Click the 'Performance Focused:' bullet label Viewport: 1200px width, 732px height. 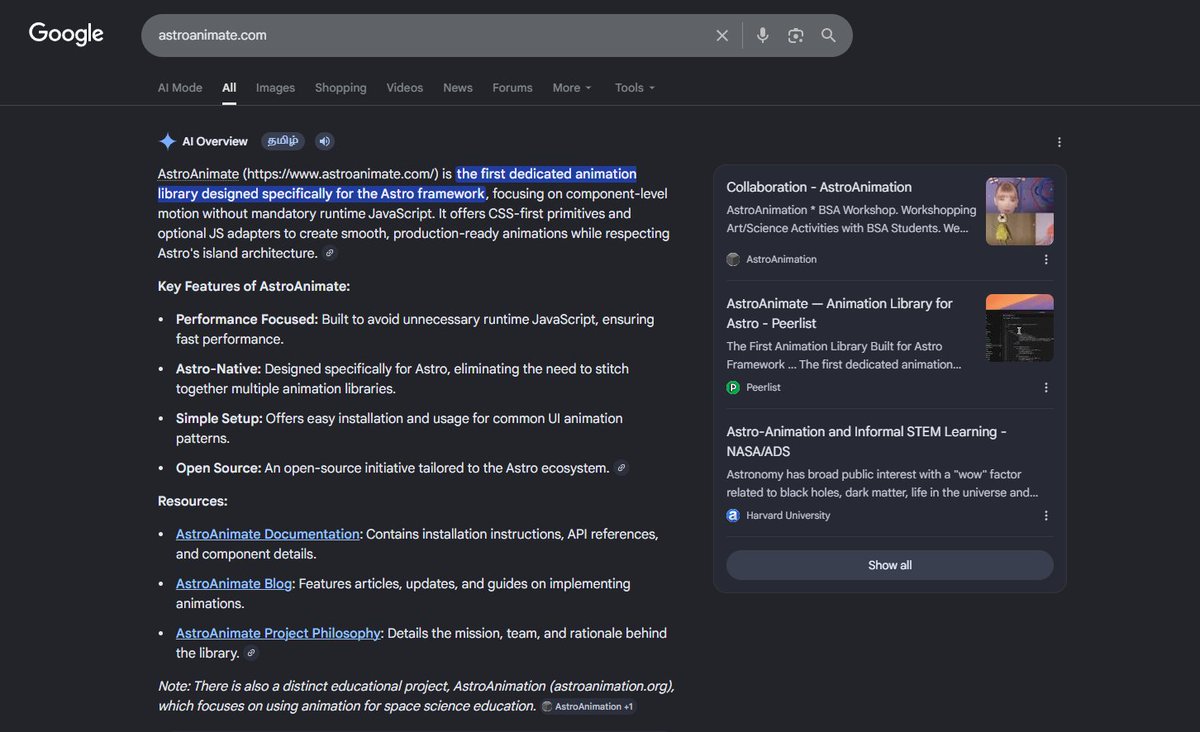click(x=247, y=320)
